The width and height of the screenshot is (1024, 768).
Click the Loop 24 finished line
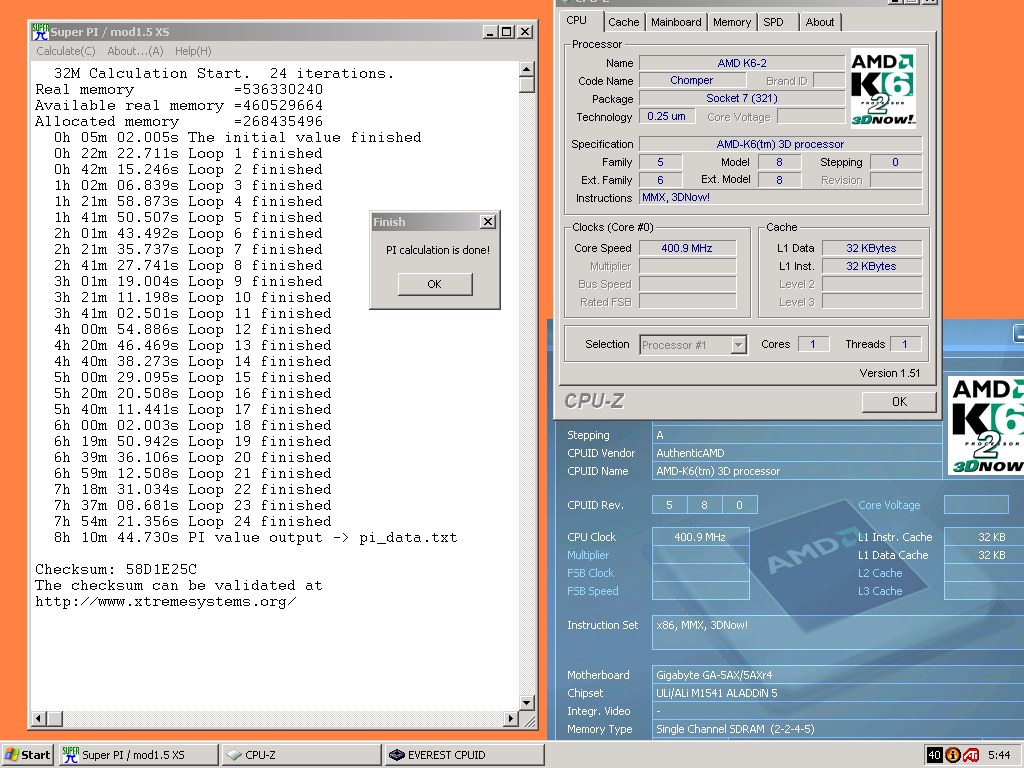pyautogui.click(x=192, y=522)
